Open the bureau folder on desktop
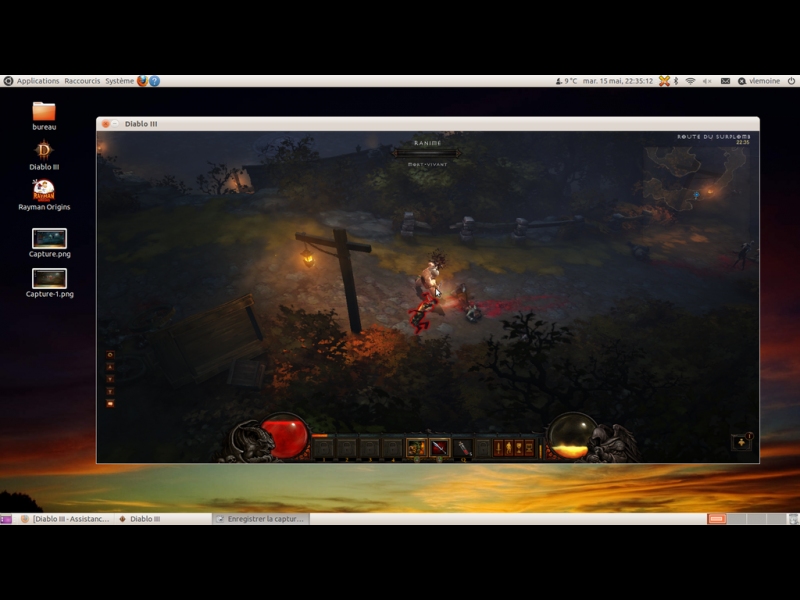 tap(44, 112)
